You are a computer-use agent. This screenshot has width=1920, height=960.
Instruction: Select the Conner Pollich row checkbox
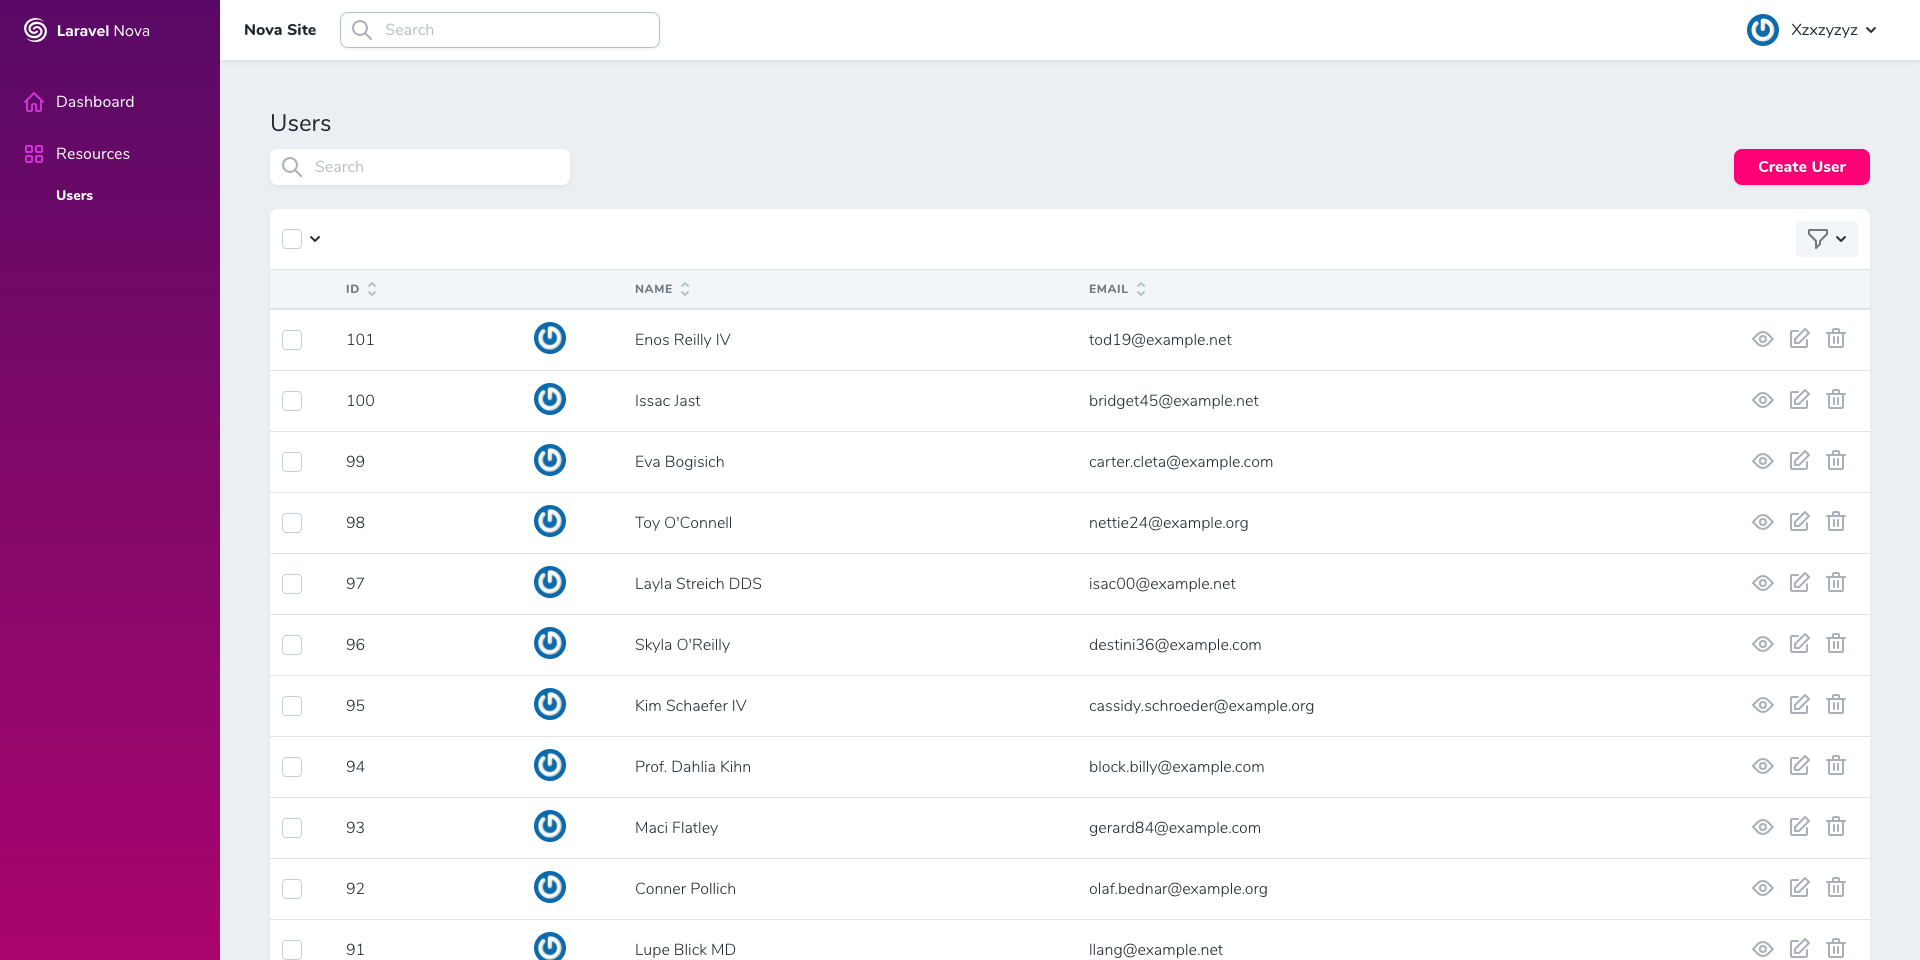[292, 889]
